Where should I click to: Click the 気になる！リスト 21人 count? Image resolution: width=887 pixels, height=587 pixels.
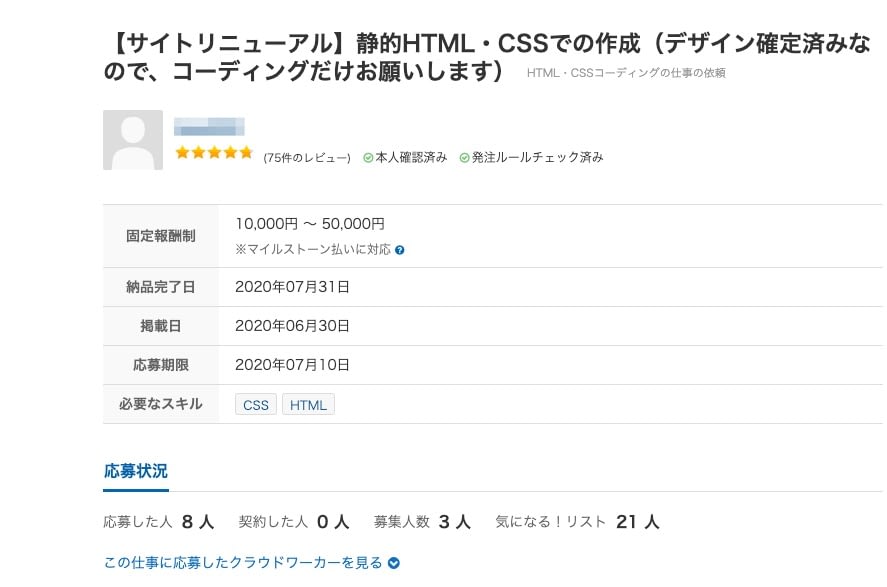(x=577, y=521)
